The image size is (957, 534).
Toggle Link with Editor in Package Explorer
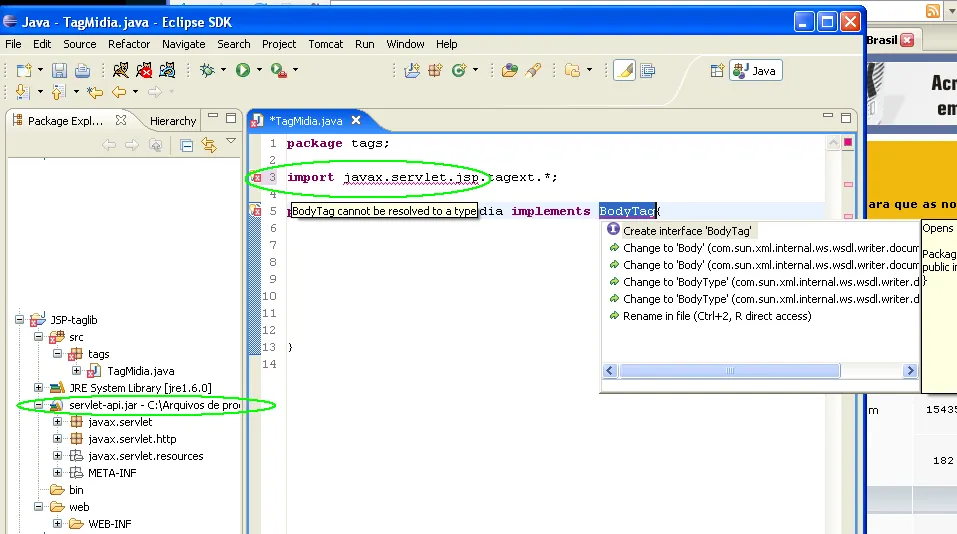coord(208,145)
